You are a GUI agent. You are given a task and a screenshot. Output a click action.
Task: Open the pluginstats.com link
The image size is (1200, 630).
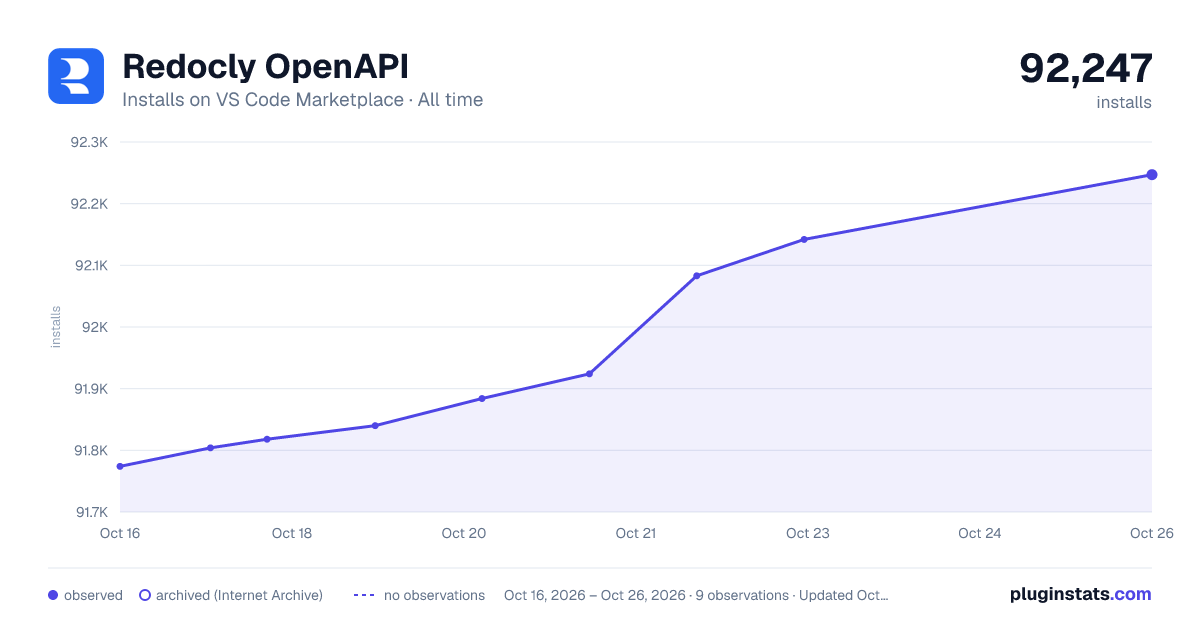click(x=1081, y=594)
